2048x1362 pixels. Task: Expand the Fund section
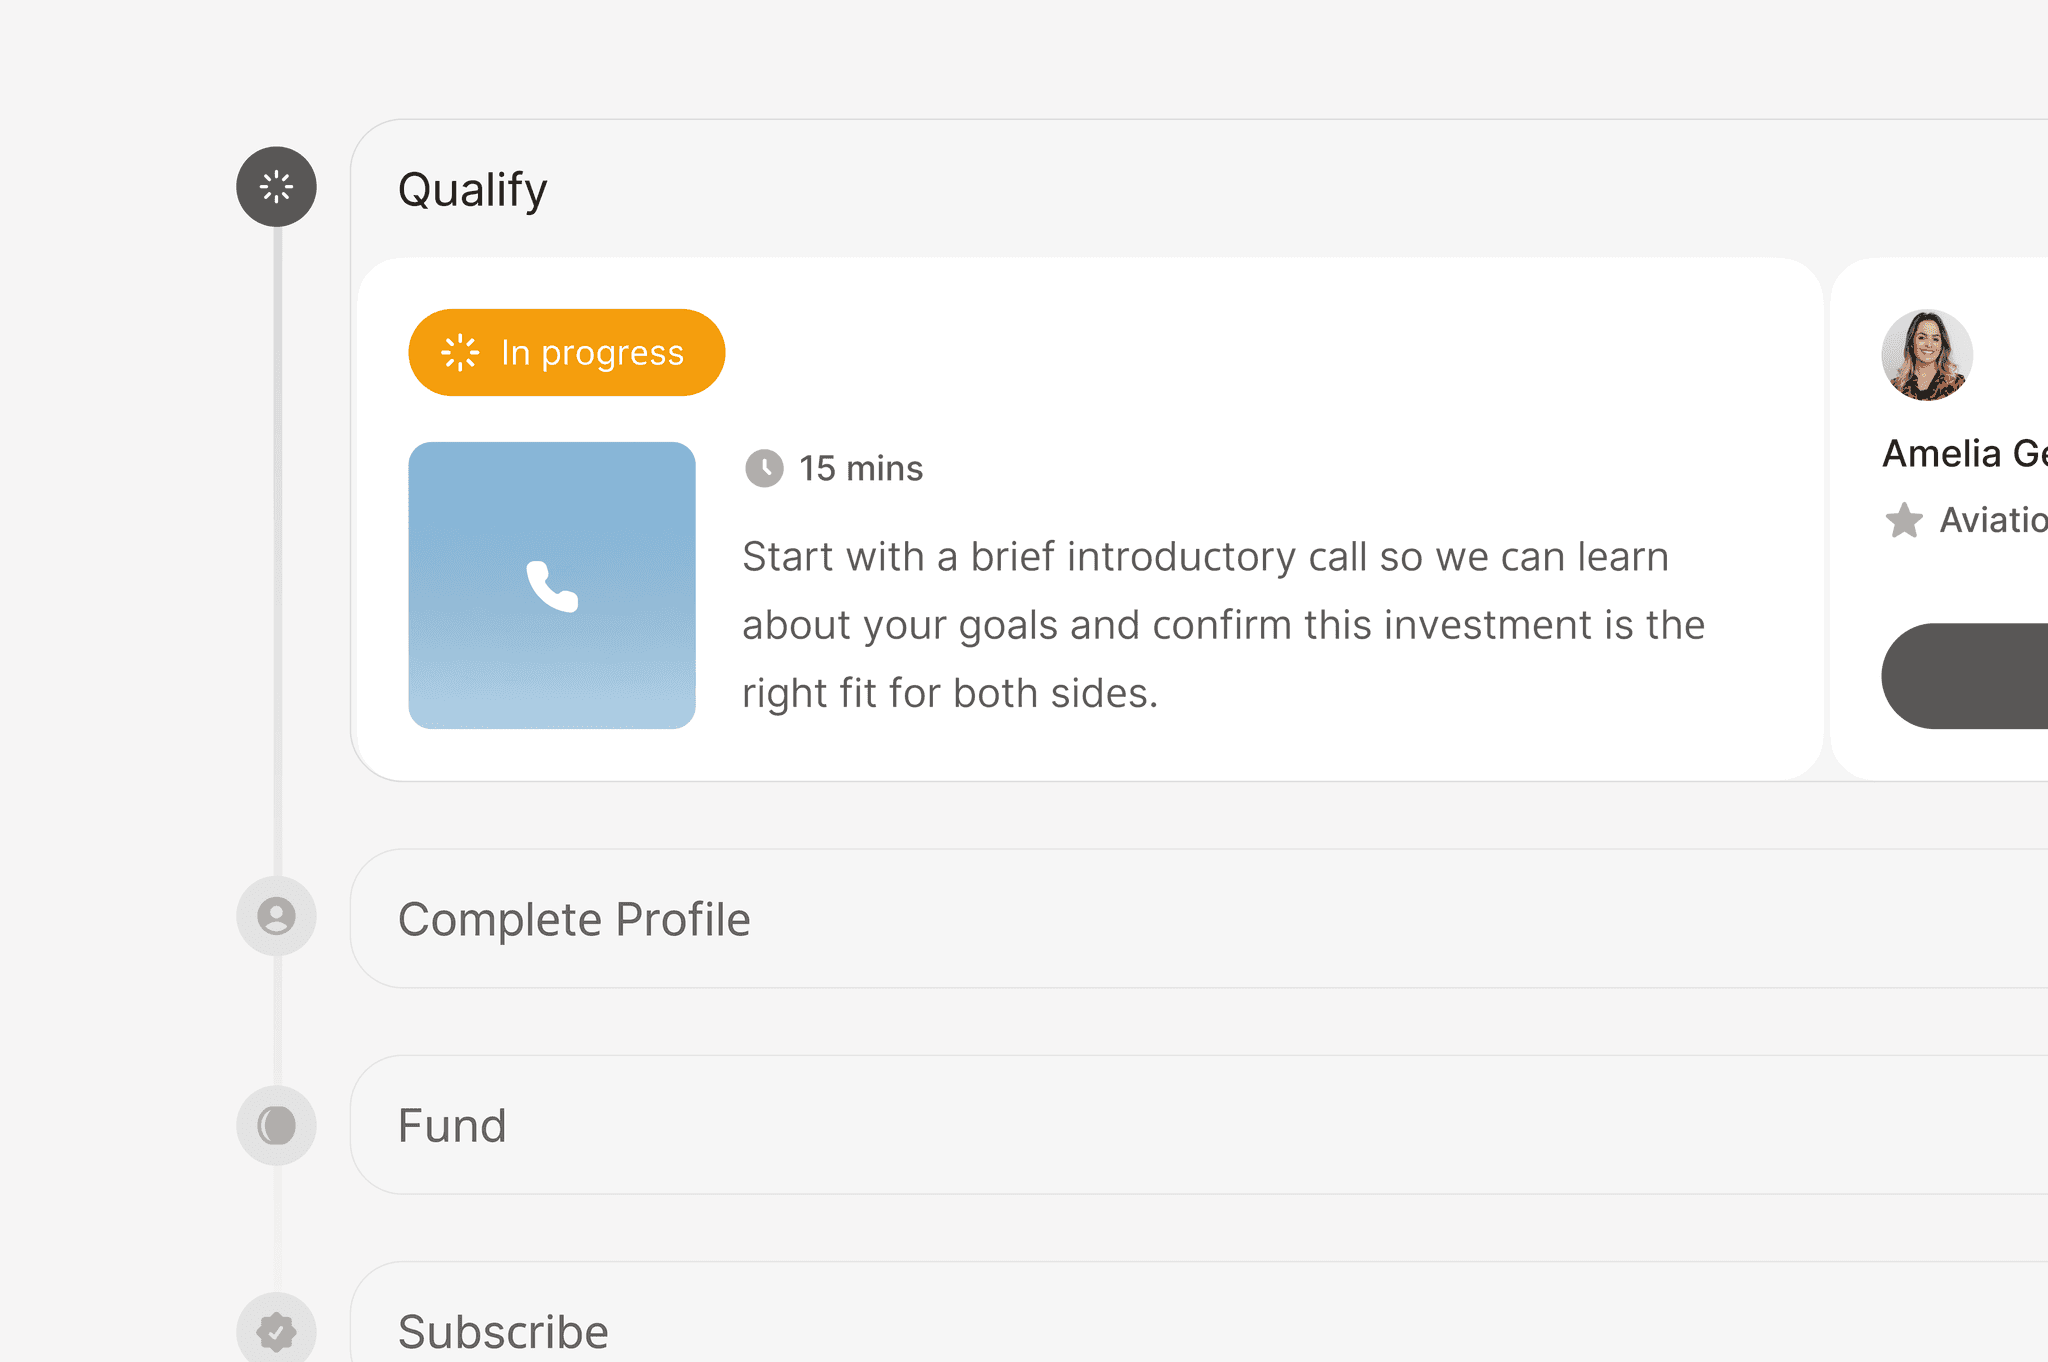tap(1200, 1125)
